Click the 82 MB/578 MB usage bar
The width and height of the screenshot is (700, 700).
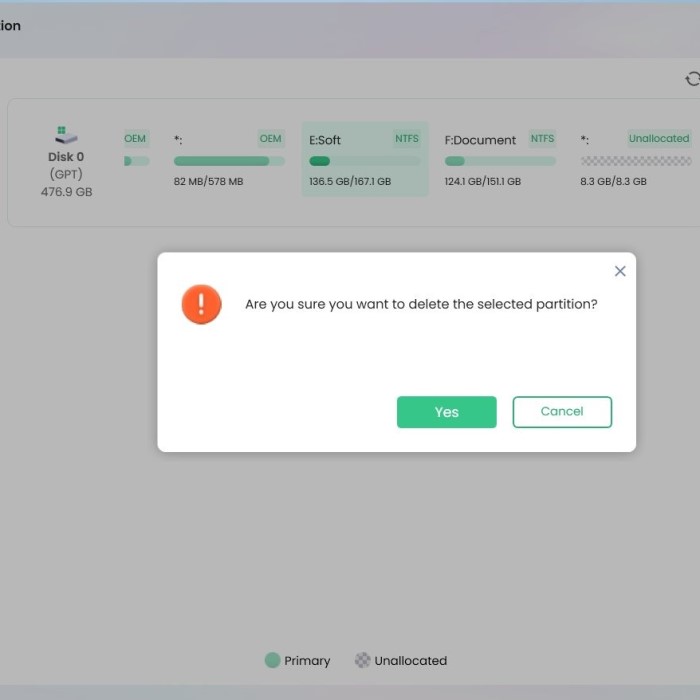[x=229, y=161]
